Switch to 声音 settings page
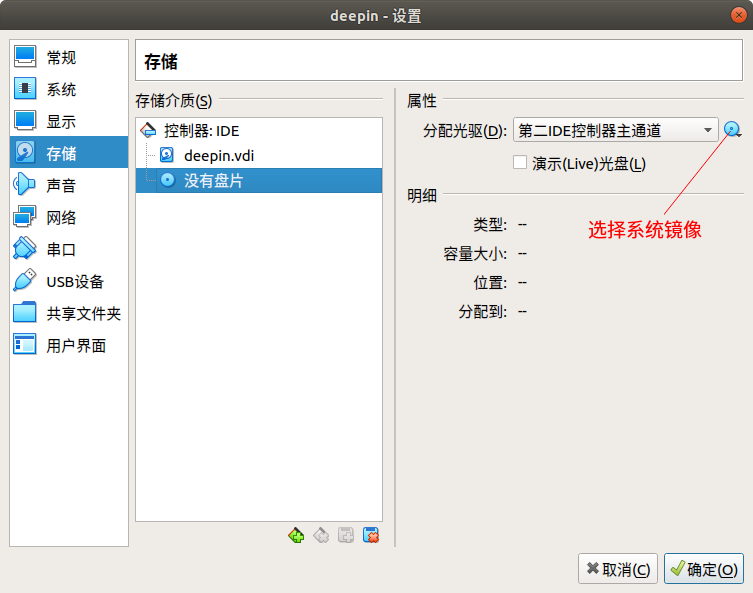 (69, 185)
